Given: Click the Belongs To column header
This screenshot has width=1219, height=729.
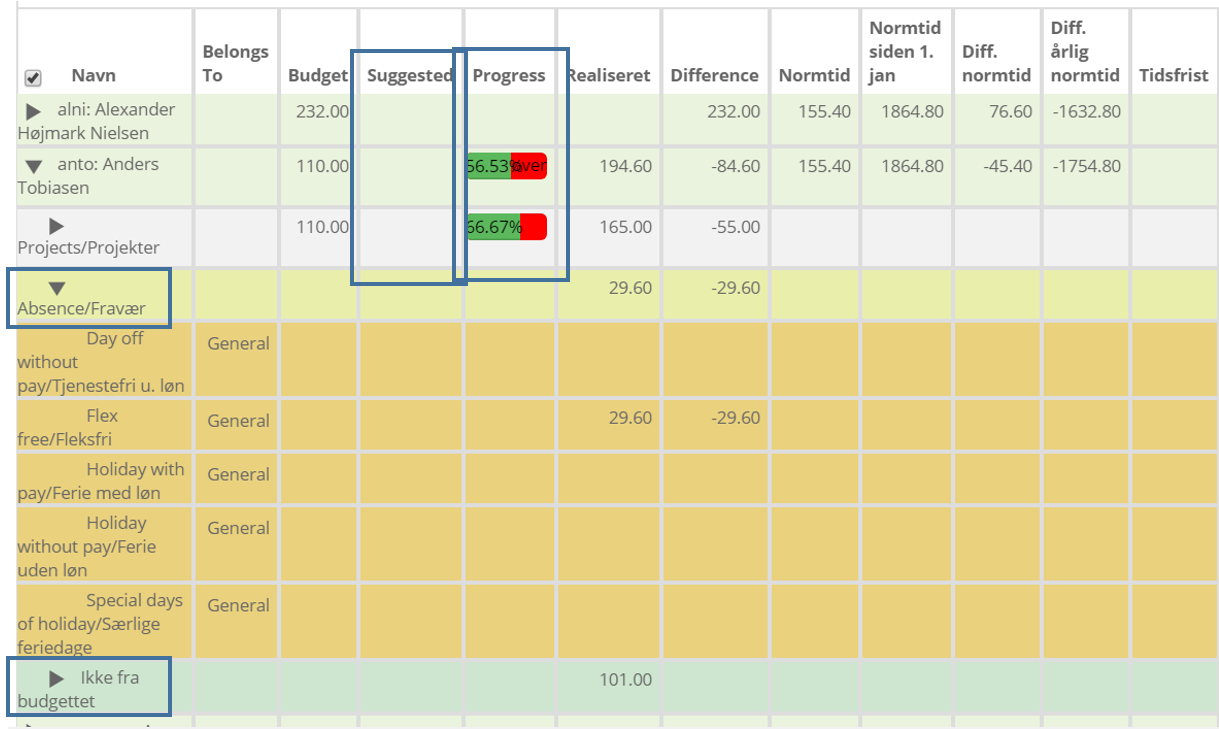Looking at the screenshot, I should click(x=235, y=63).
